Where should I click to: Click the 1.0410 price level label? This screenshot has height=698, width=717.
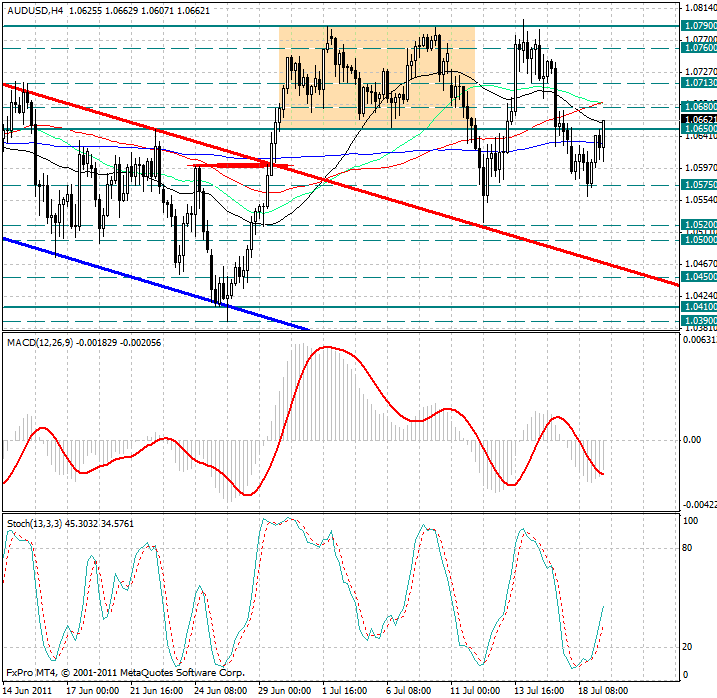(x=699, y=307)
